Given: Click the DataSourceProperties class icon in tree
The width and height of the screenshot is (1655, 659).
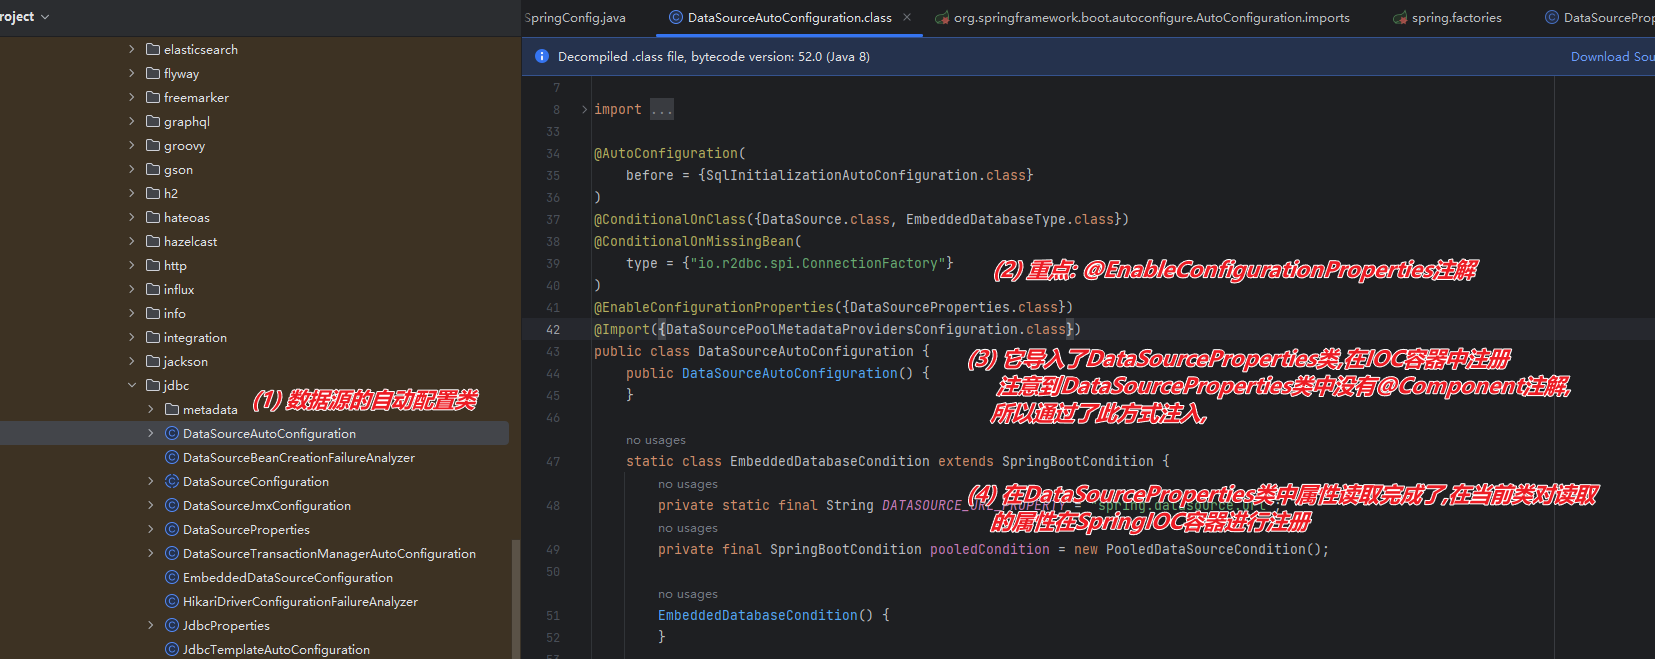Looking at the screenshot, I should [172, 529].
